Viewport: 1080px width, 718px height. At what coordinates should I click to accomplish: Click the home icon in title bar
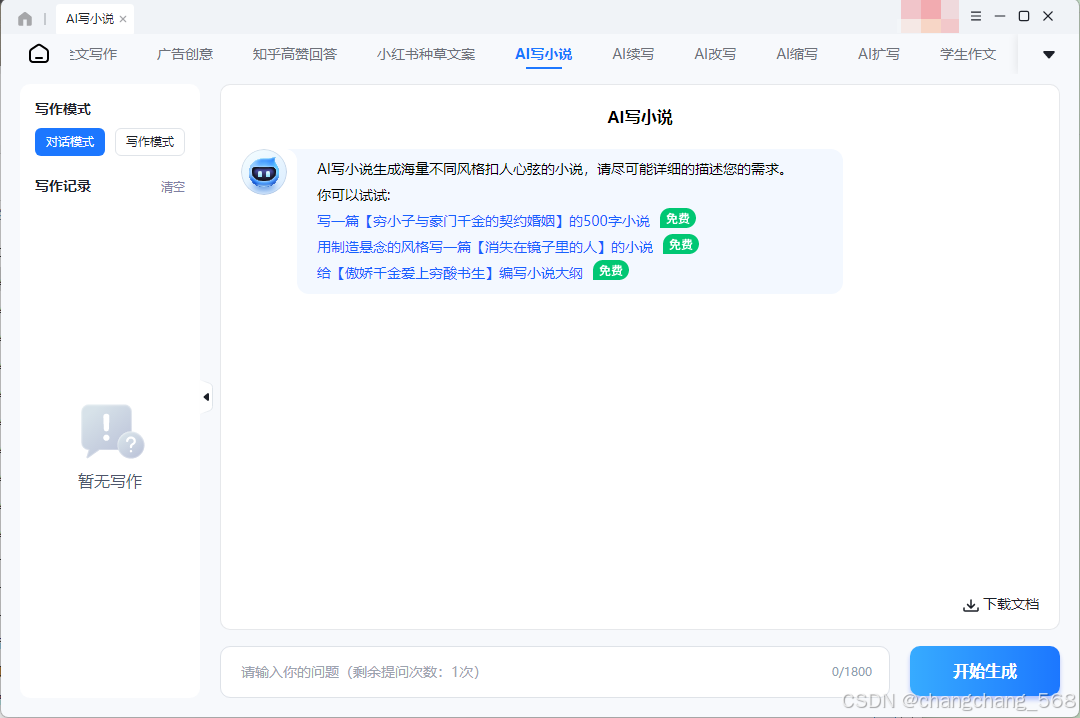[x=25, y=19]
